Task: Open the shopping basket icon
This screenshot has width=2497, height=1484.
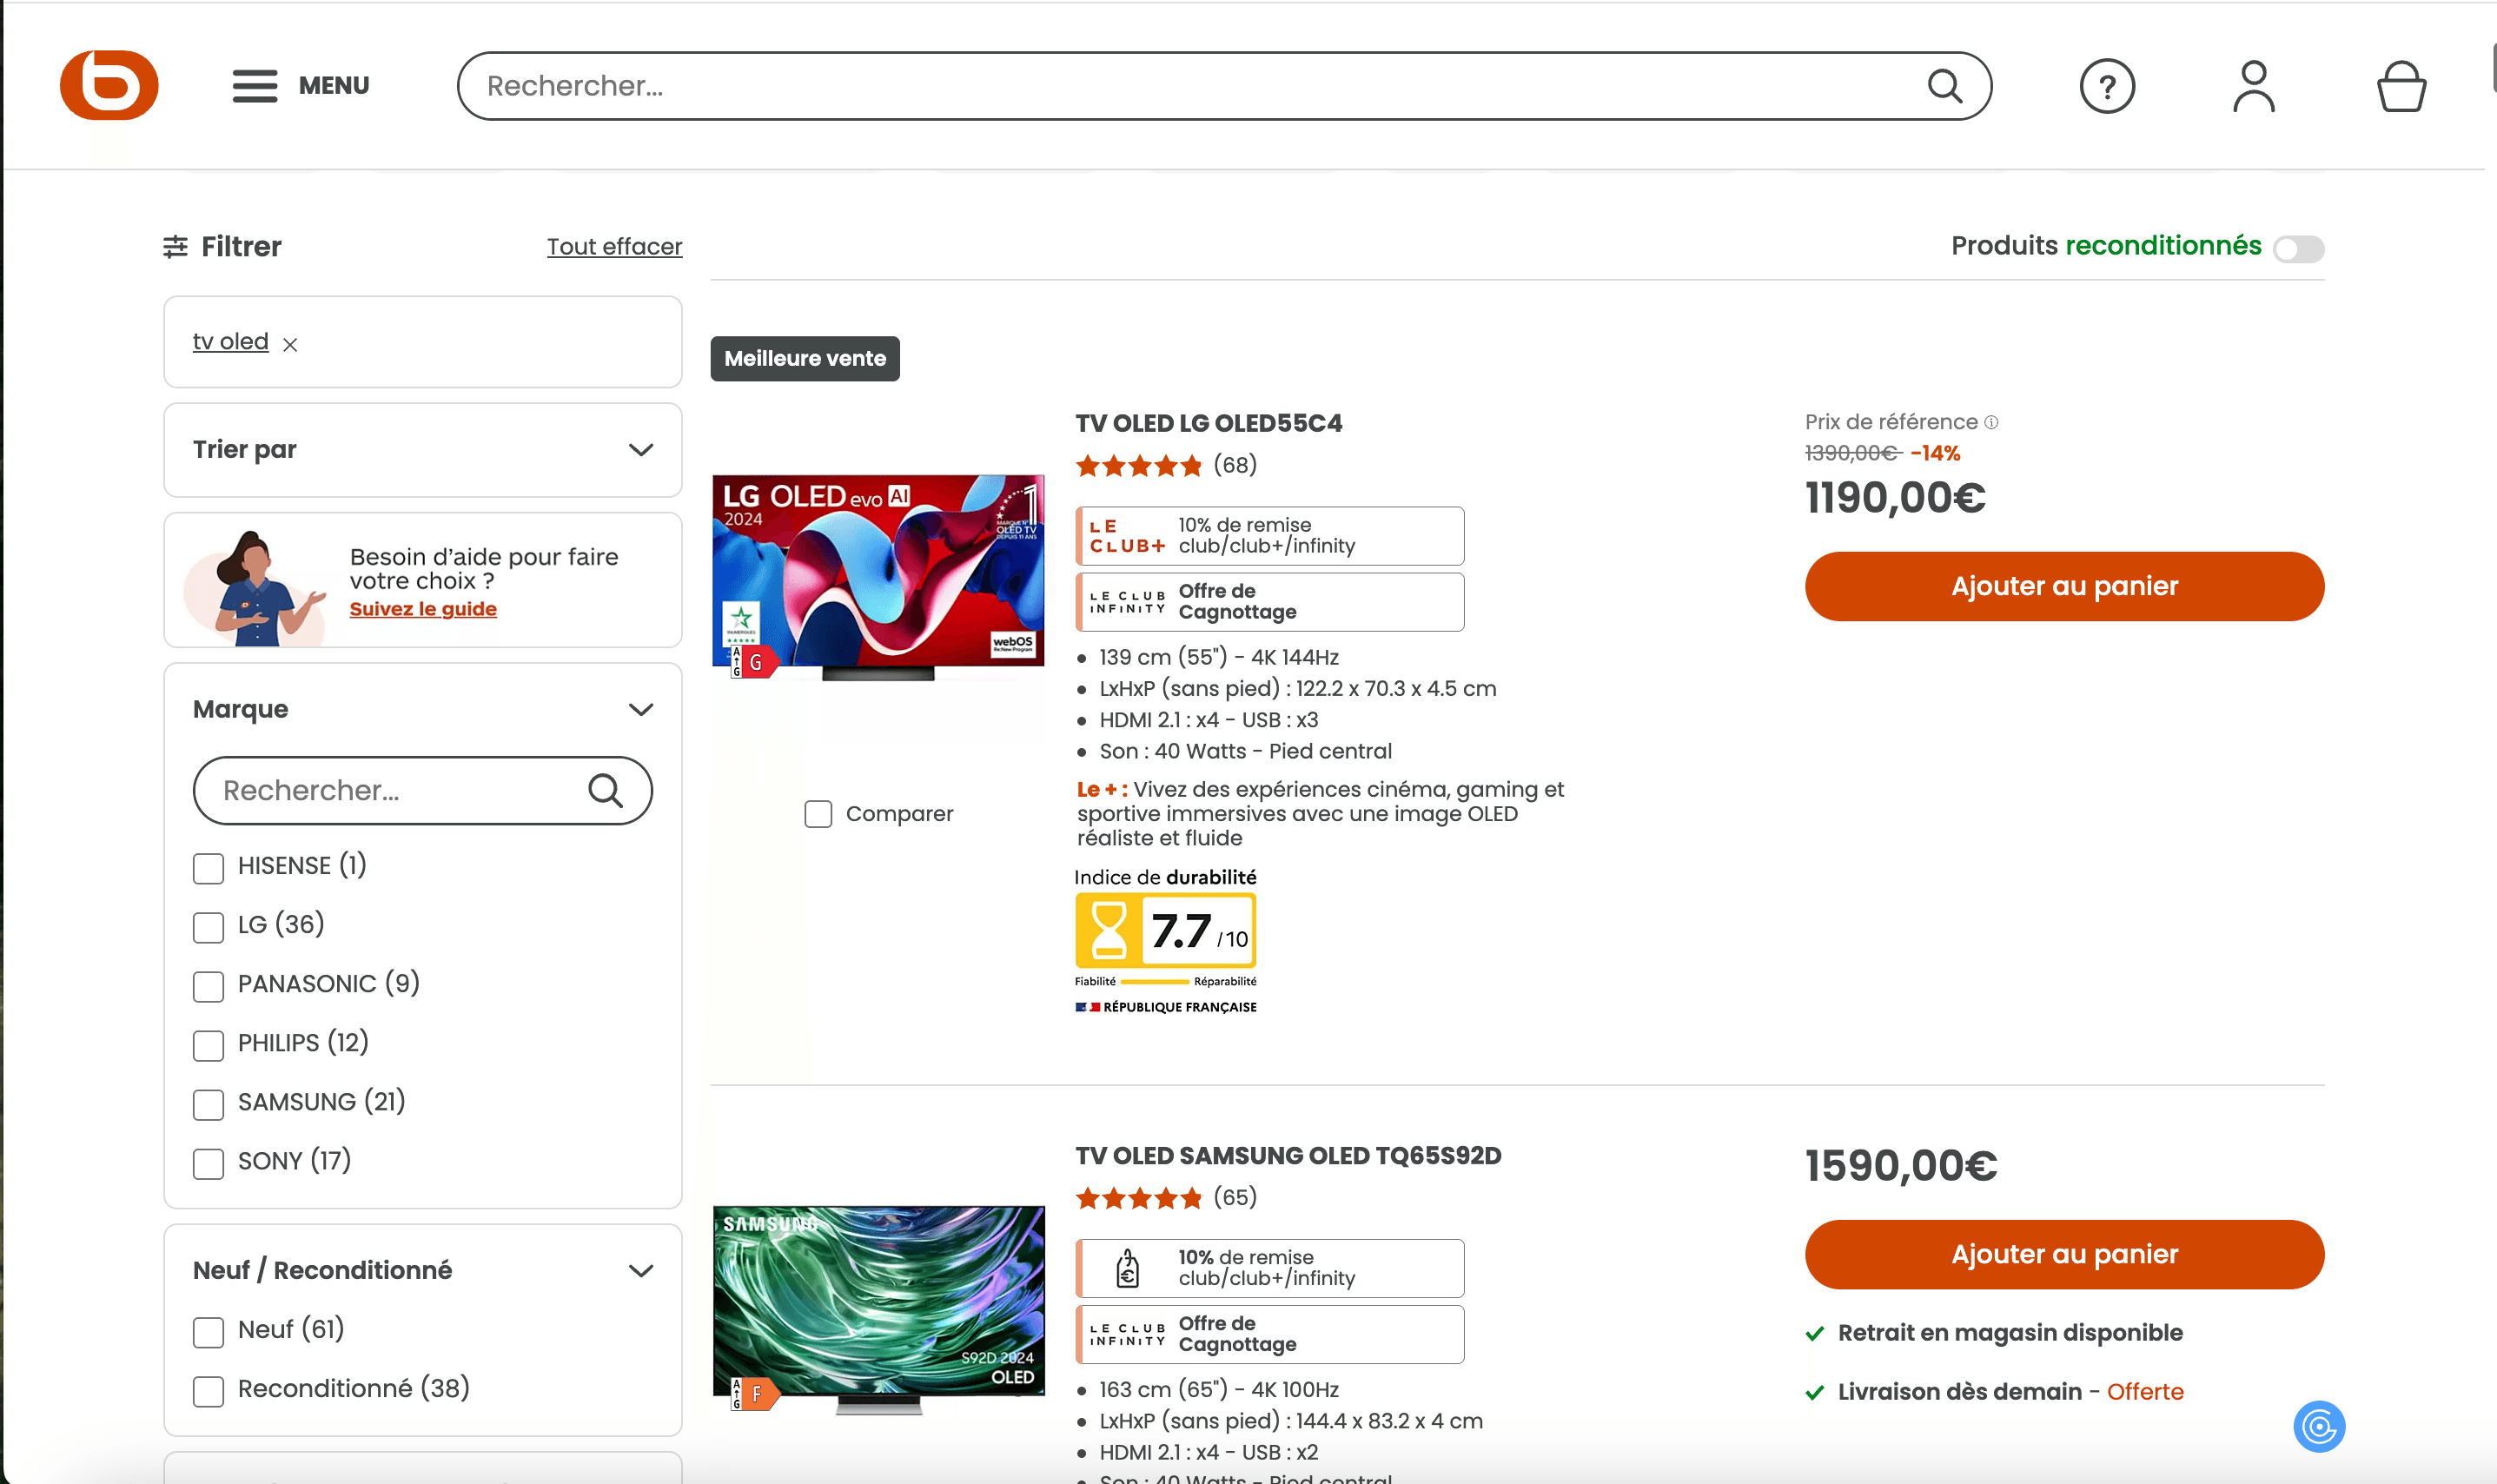Action: (x=2400, y=87)
